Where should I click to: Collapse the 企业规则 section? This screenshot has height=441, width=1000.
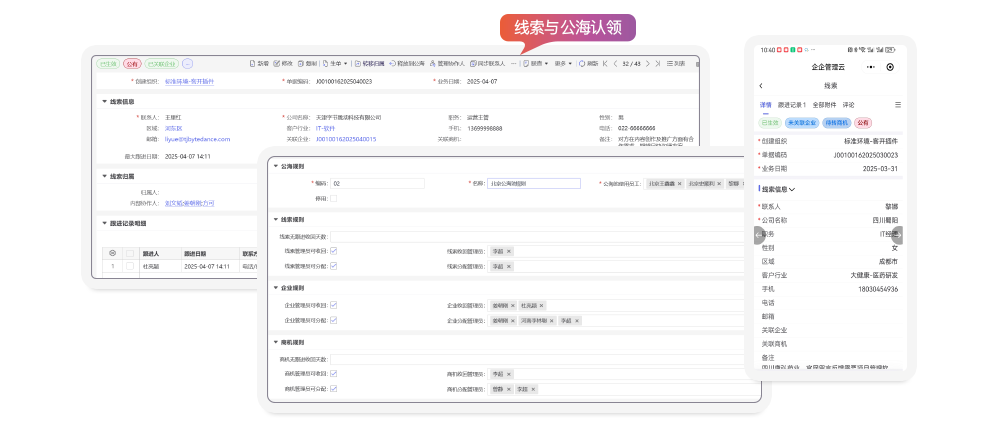coord(275,288)
